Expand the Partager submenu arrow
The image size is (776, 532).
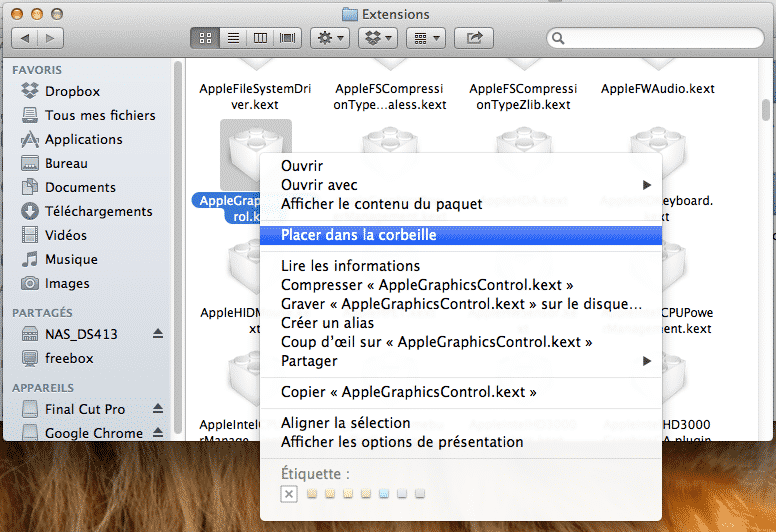point(646,361)
